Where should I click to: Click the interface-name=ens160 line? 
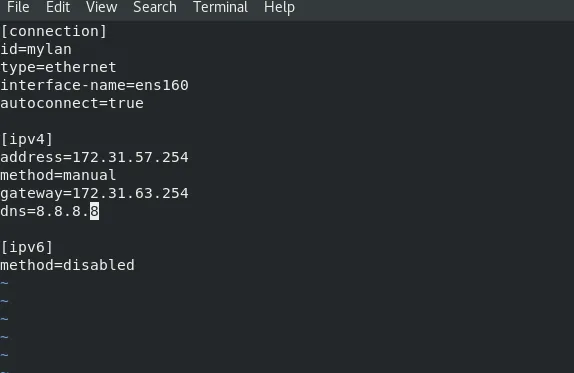point(94,85)
